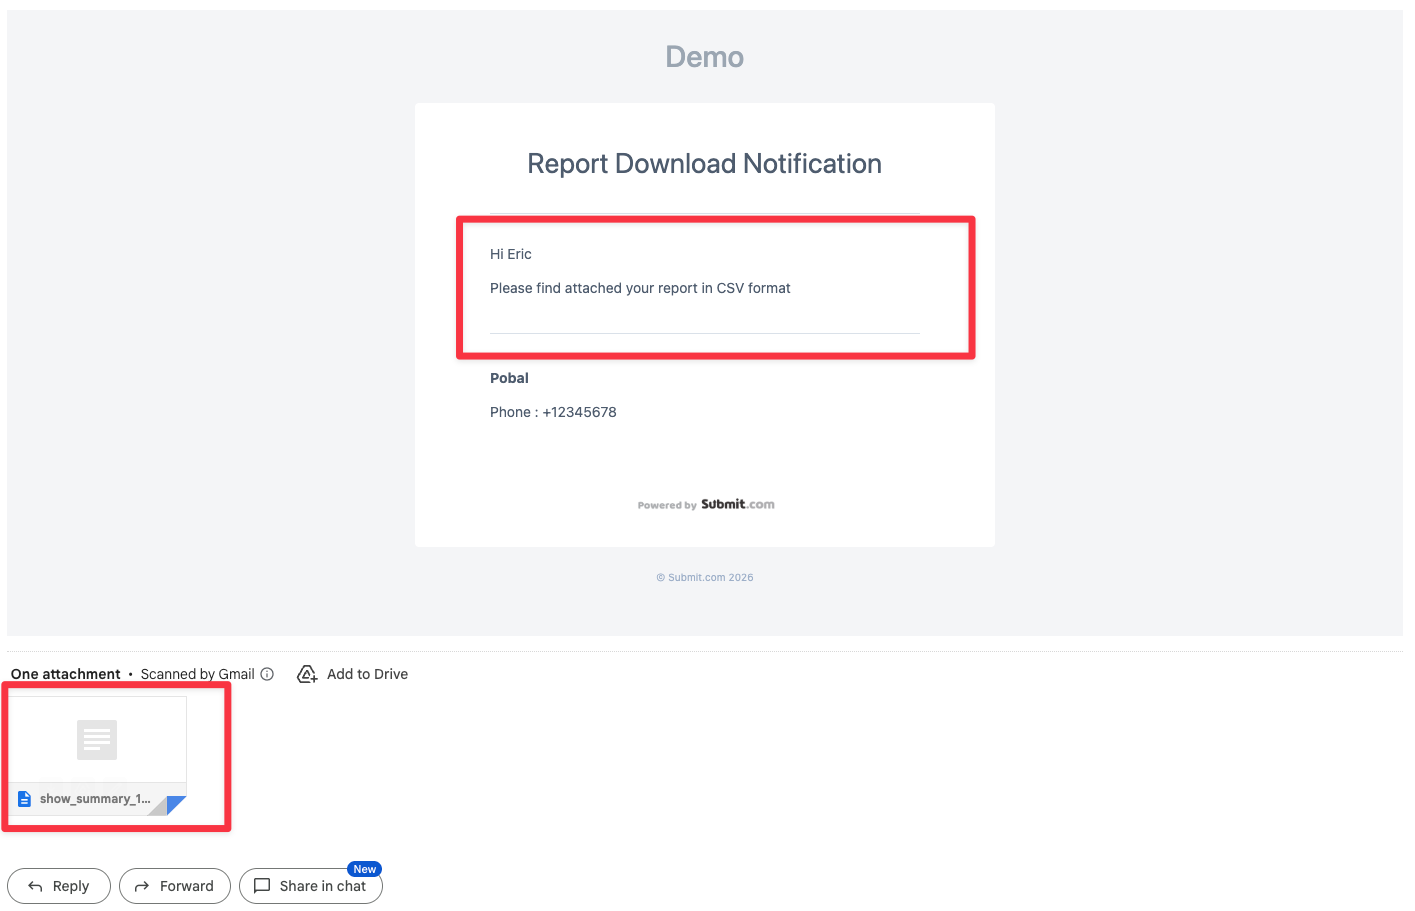The height and width of the screenshot is (911, 1415).
Task: Open the show_summary_1 attachment file name
Action: point(95,799)
